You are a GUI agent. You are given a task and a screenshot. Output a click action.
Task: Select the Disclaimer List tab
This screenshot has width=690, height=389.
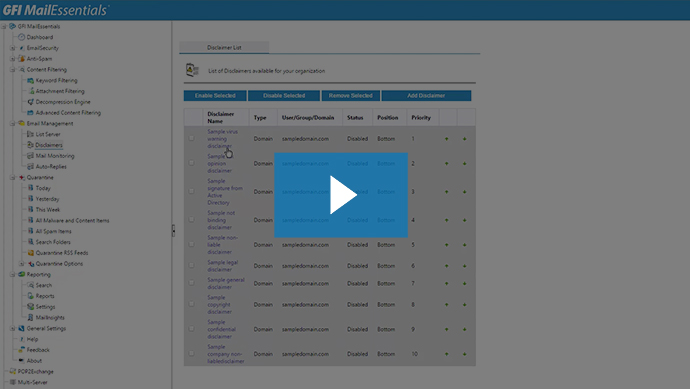224,48
